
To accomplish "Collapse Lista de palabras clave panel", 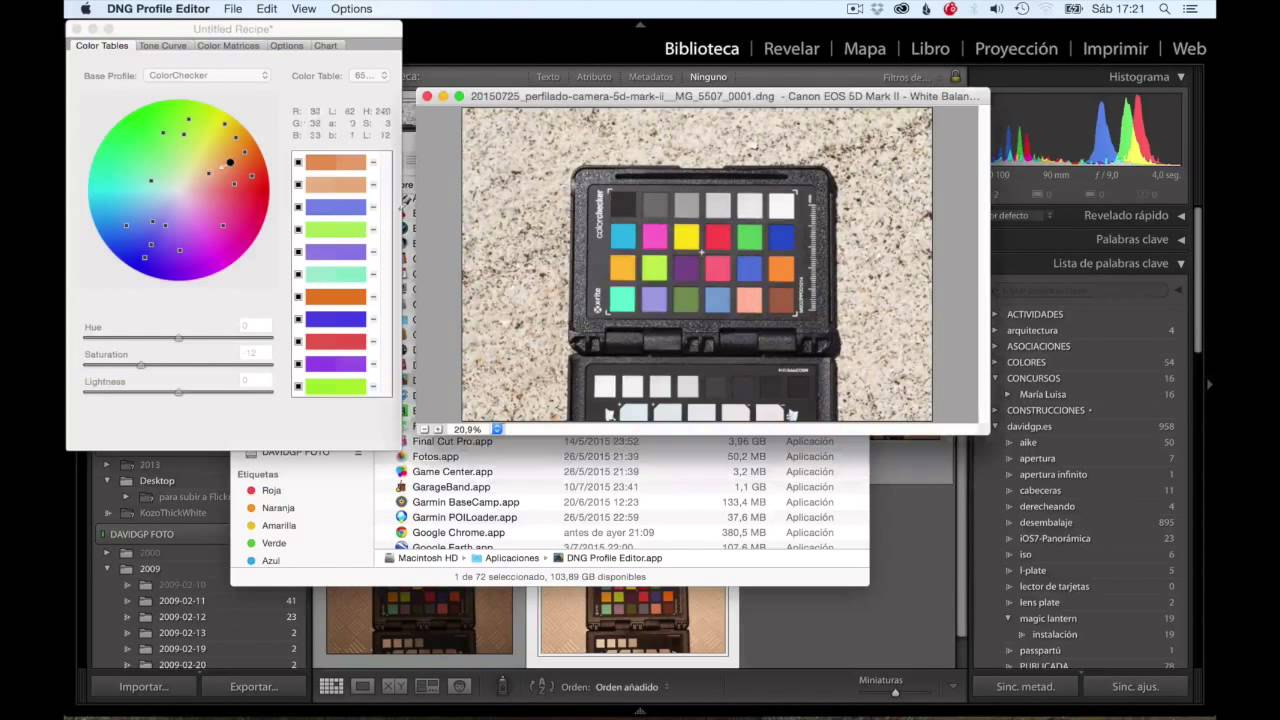I will (x=1181, y=264).
